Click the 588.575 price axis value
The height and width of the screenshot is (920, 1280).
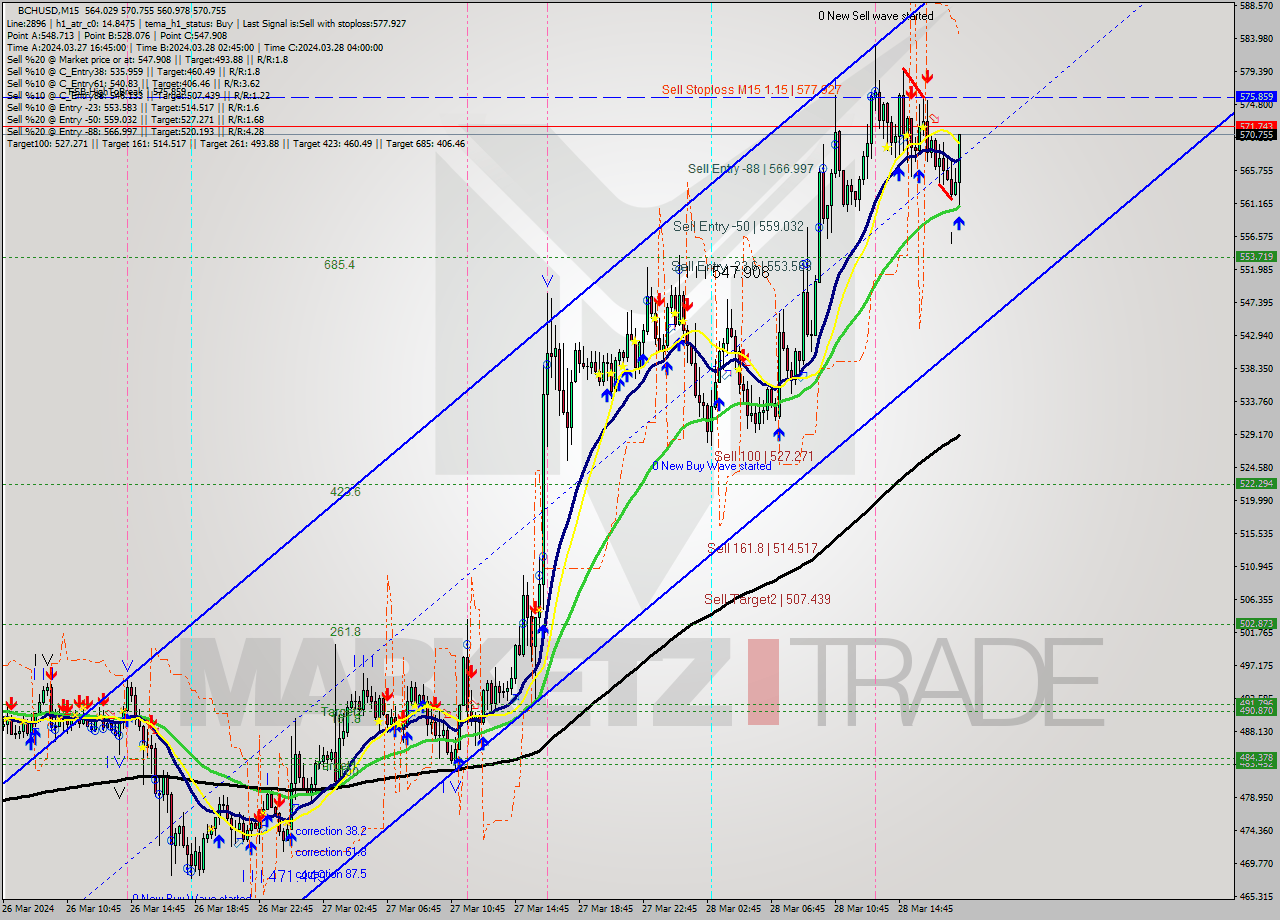1256,6
